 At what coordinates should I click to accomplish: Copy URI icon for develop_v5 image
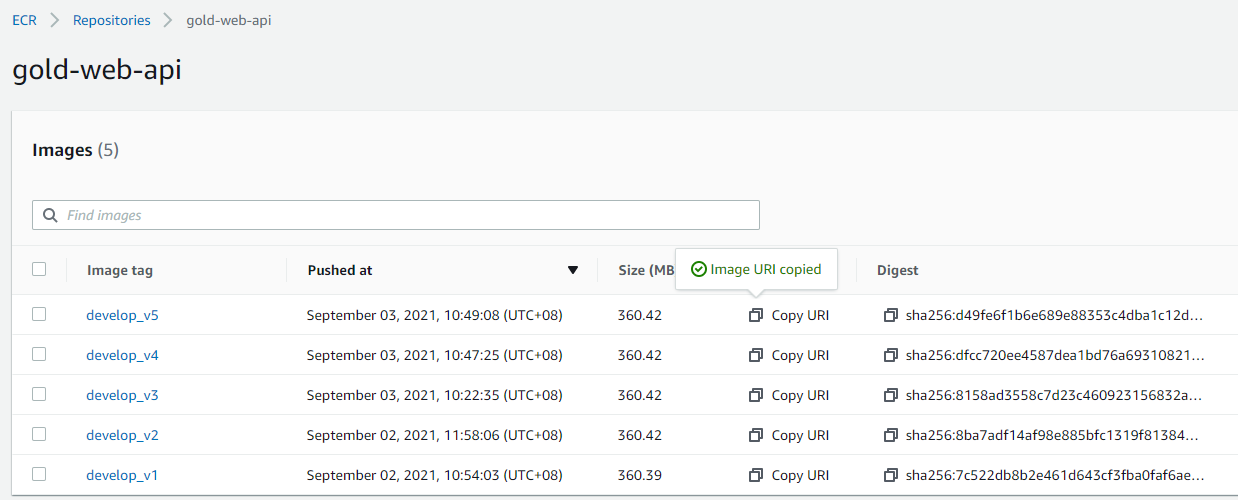click(x=756, y=315)
